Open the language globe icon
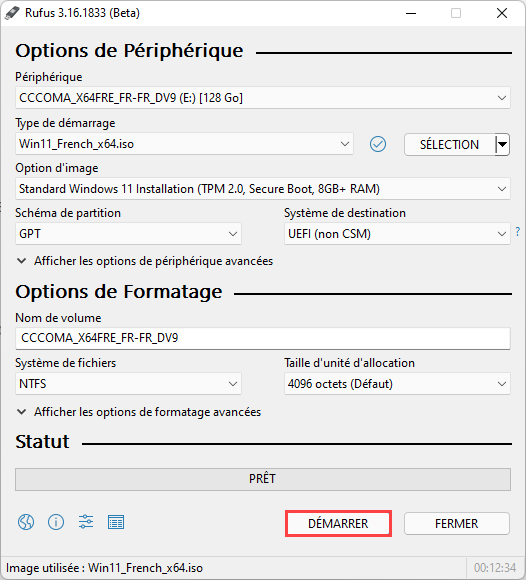 pos(26,522)
